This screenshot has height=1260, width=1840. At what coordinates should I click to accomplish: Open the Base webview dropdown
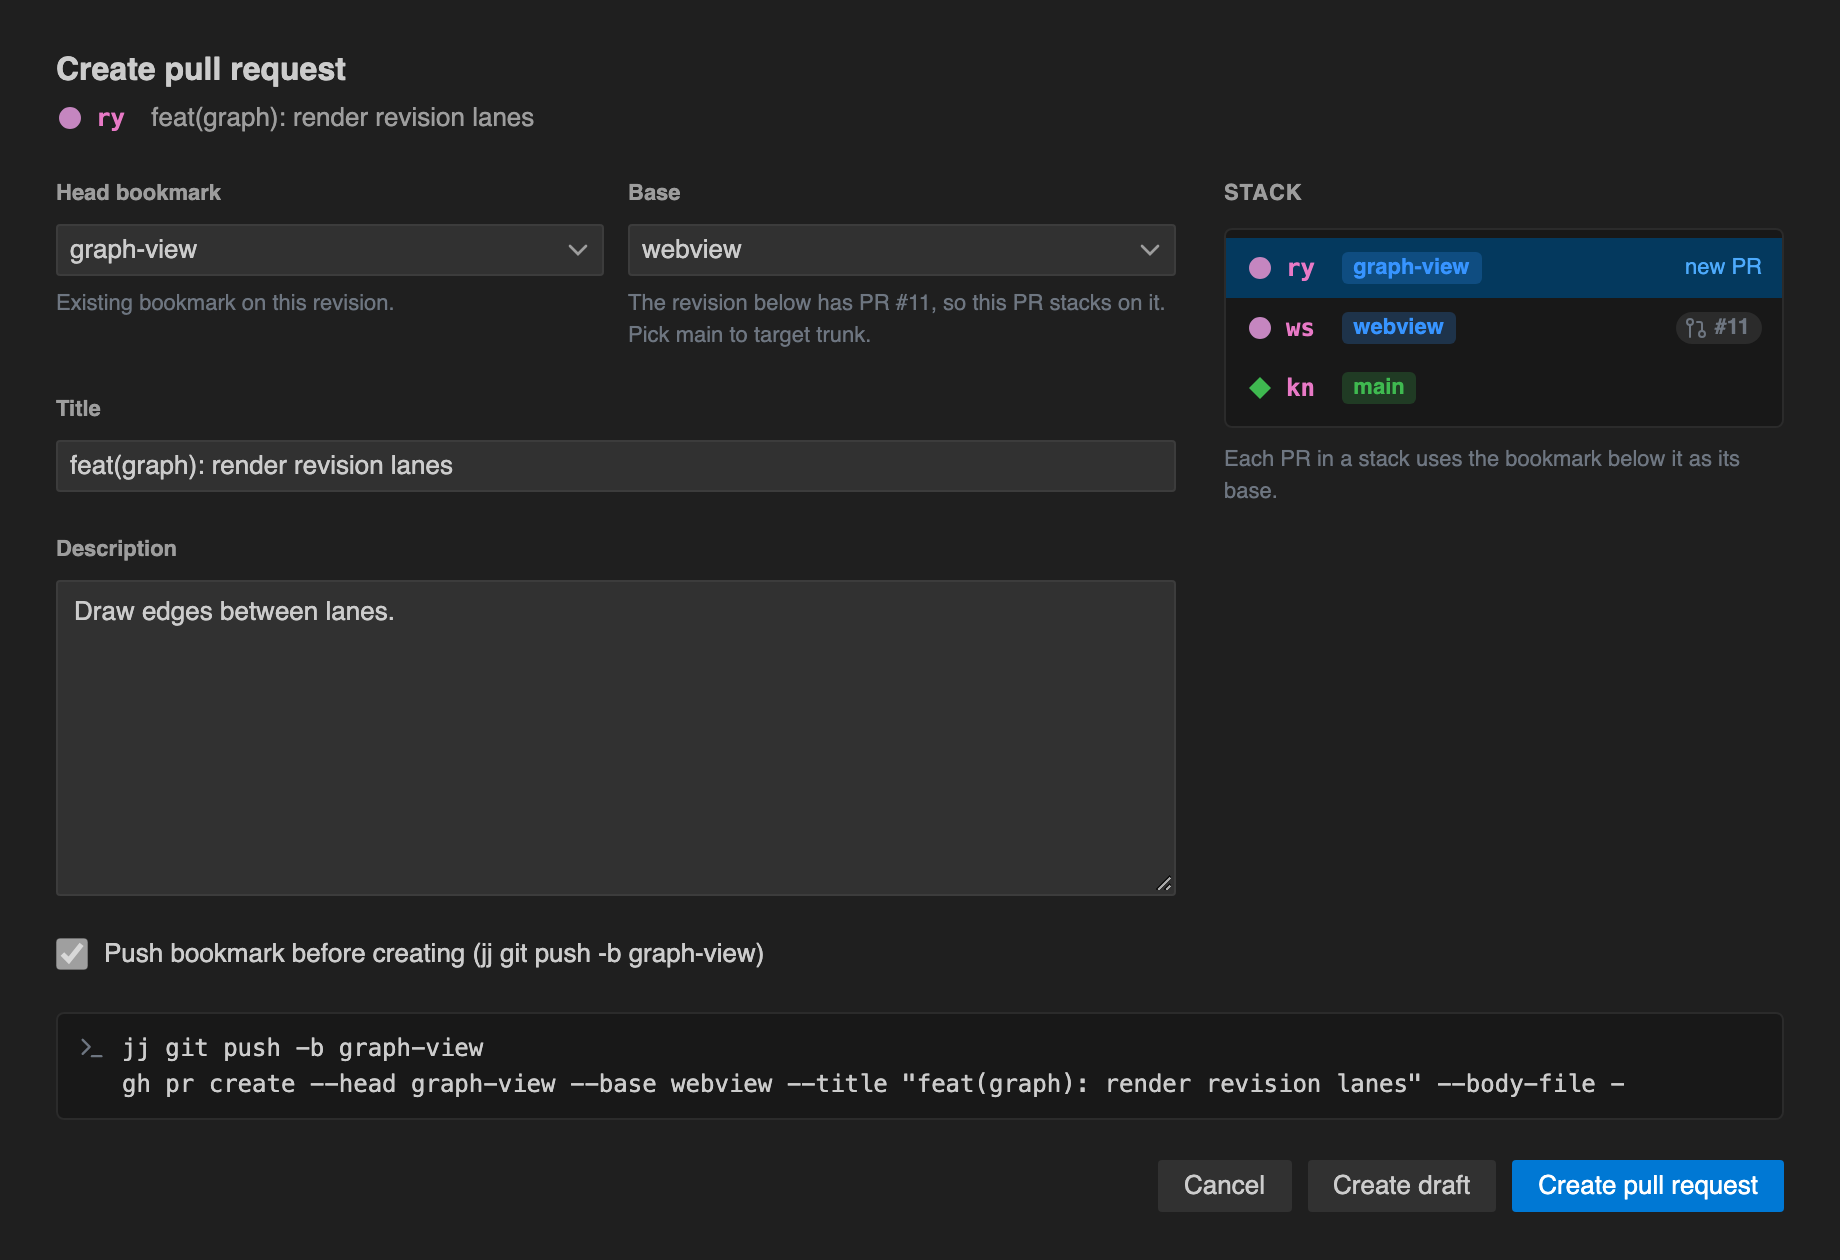point(901,250)
